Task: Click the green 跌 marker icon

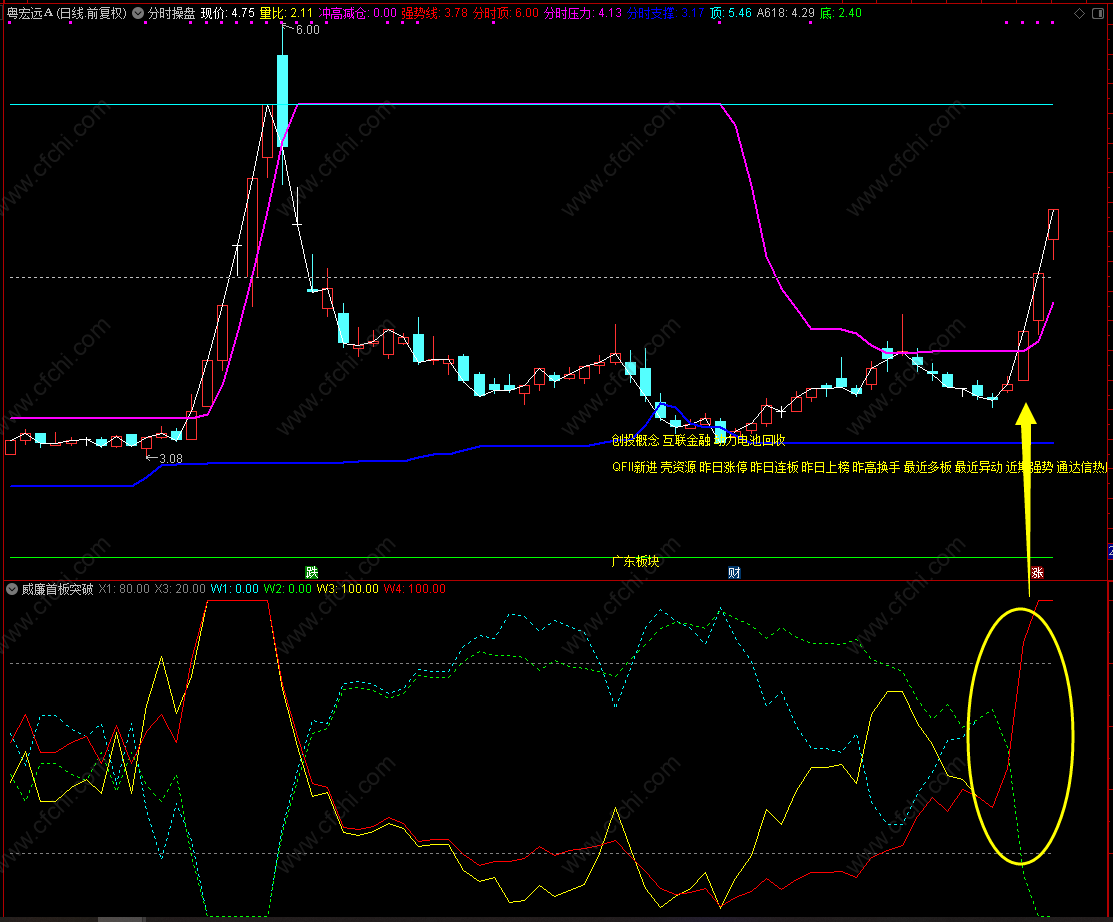Action: point(312,572)
